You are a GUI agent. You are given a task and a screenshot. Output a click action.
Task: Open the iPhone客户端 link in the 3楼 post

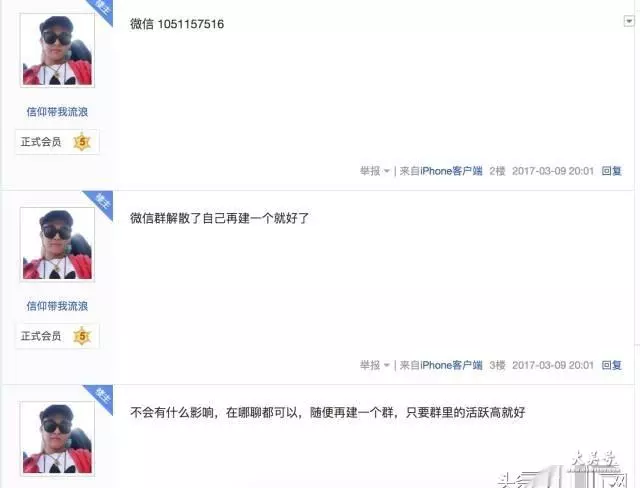click(x=451, y=365)
